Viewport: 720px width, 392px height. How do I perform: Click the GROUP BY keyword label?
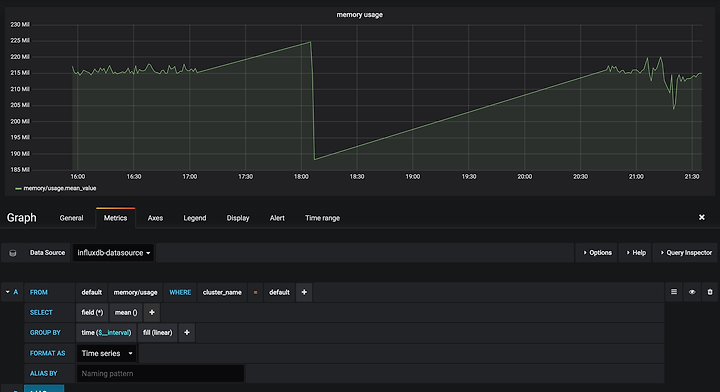(x=45, y=332)
